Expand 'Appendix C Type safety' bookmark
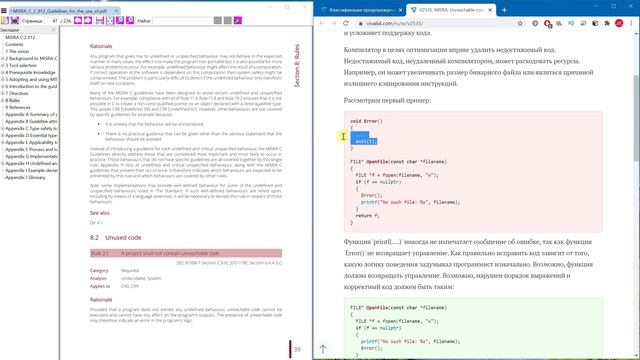Viewport: 640px width, 360px height. tap(2, 128)
